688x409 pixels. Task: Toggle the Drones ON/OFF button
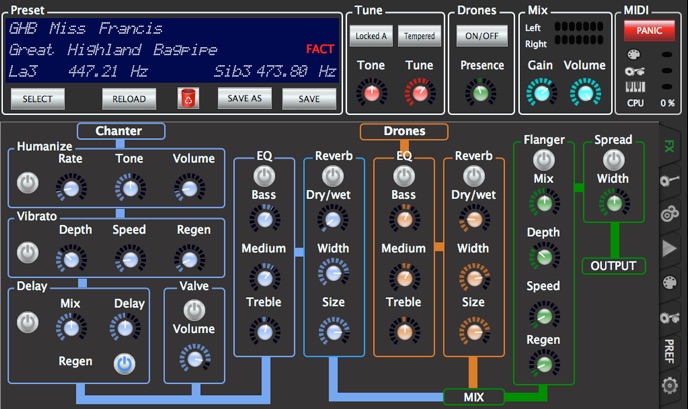[x=482, y=36]
